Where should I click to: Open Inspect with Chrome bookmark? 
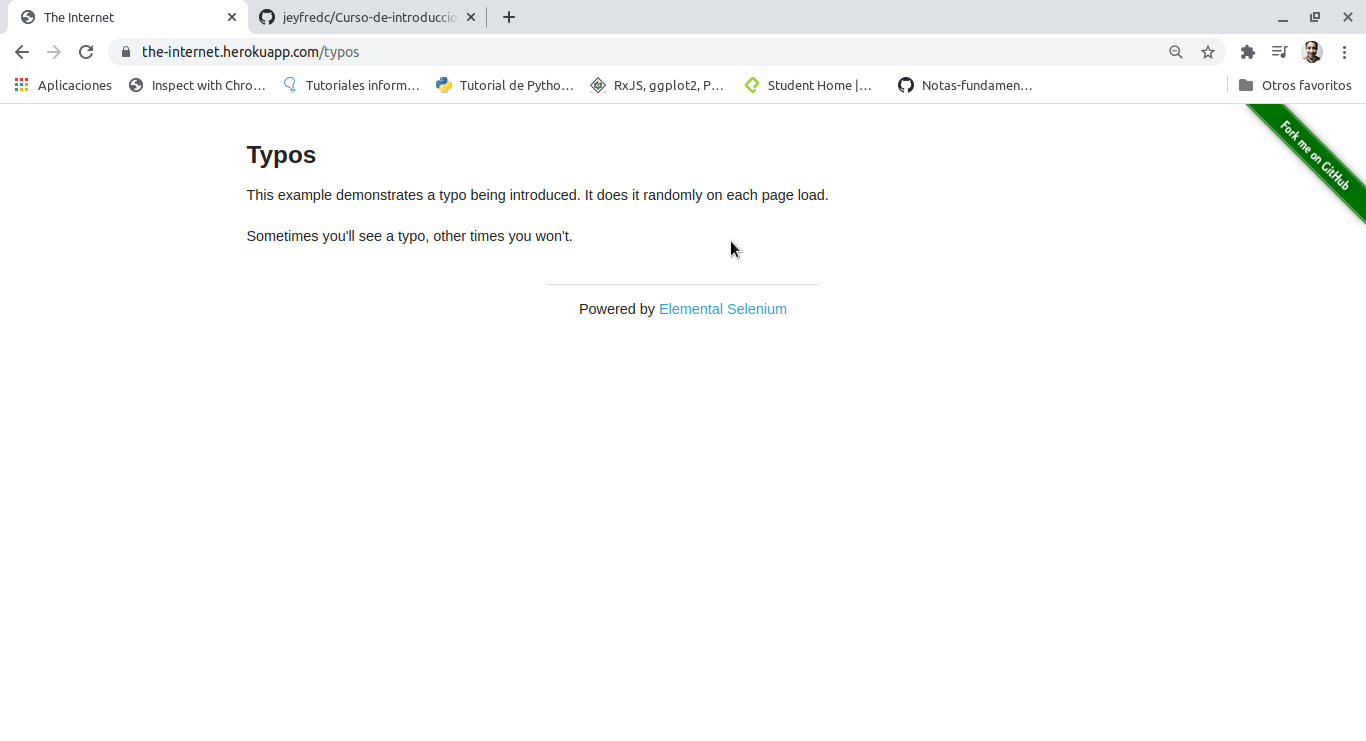tap(198, 85)
